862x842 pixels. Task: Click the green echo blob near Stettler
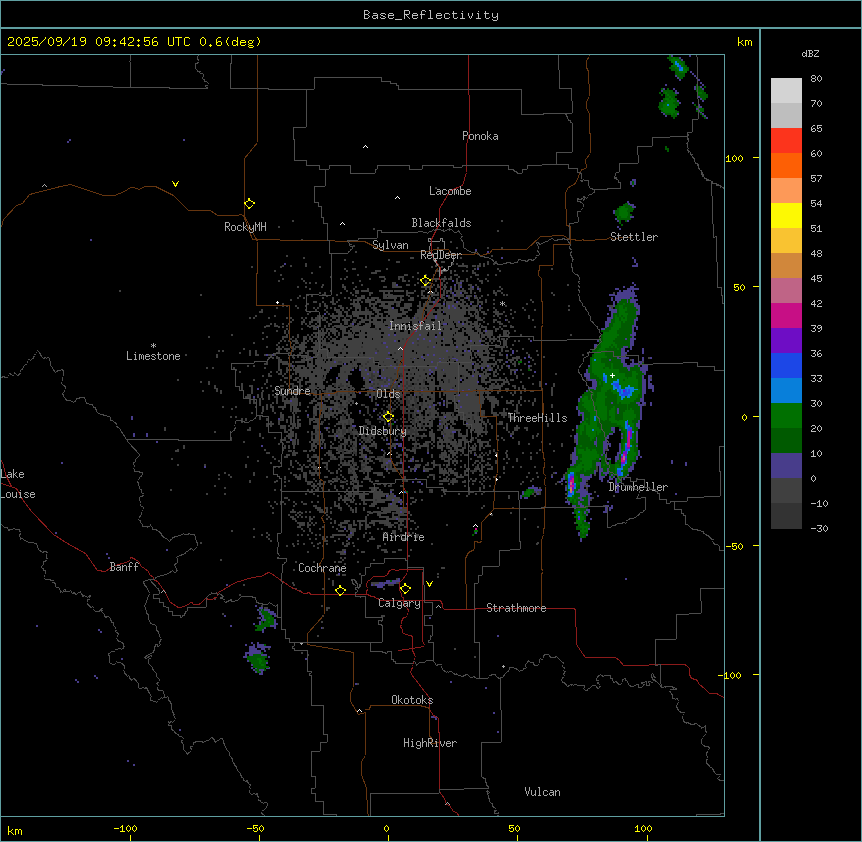click(625, 212)
